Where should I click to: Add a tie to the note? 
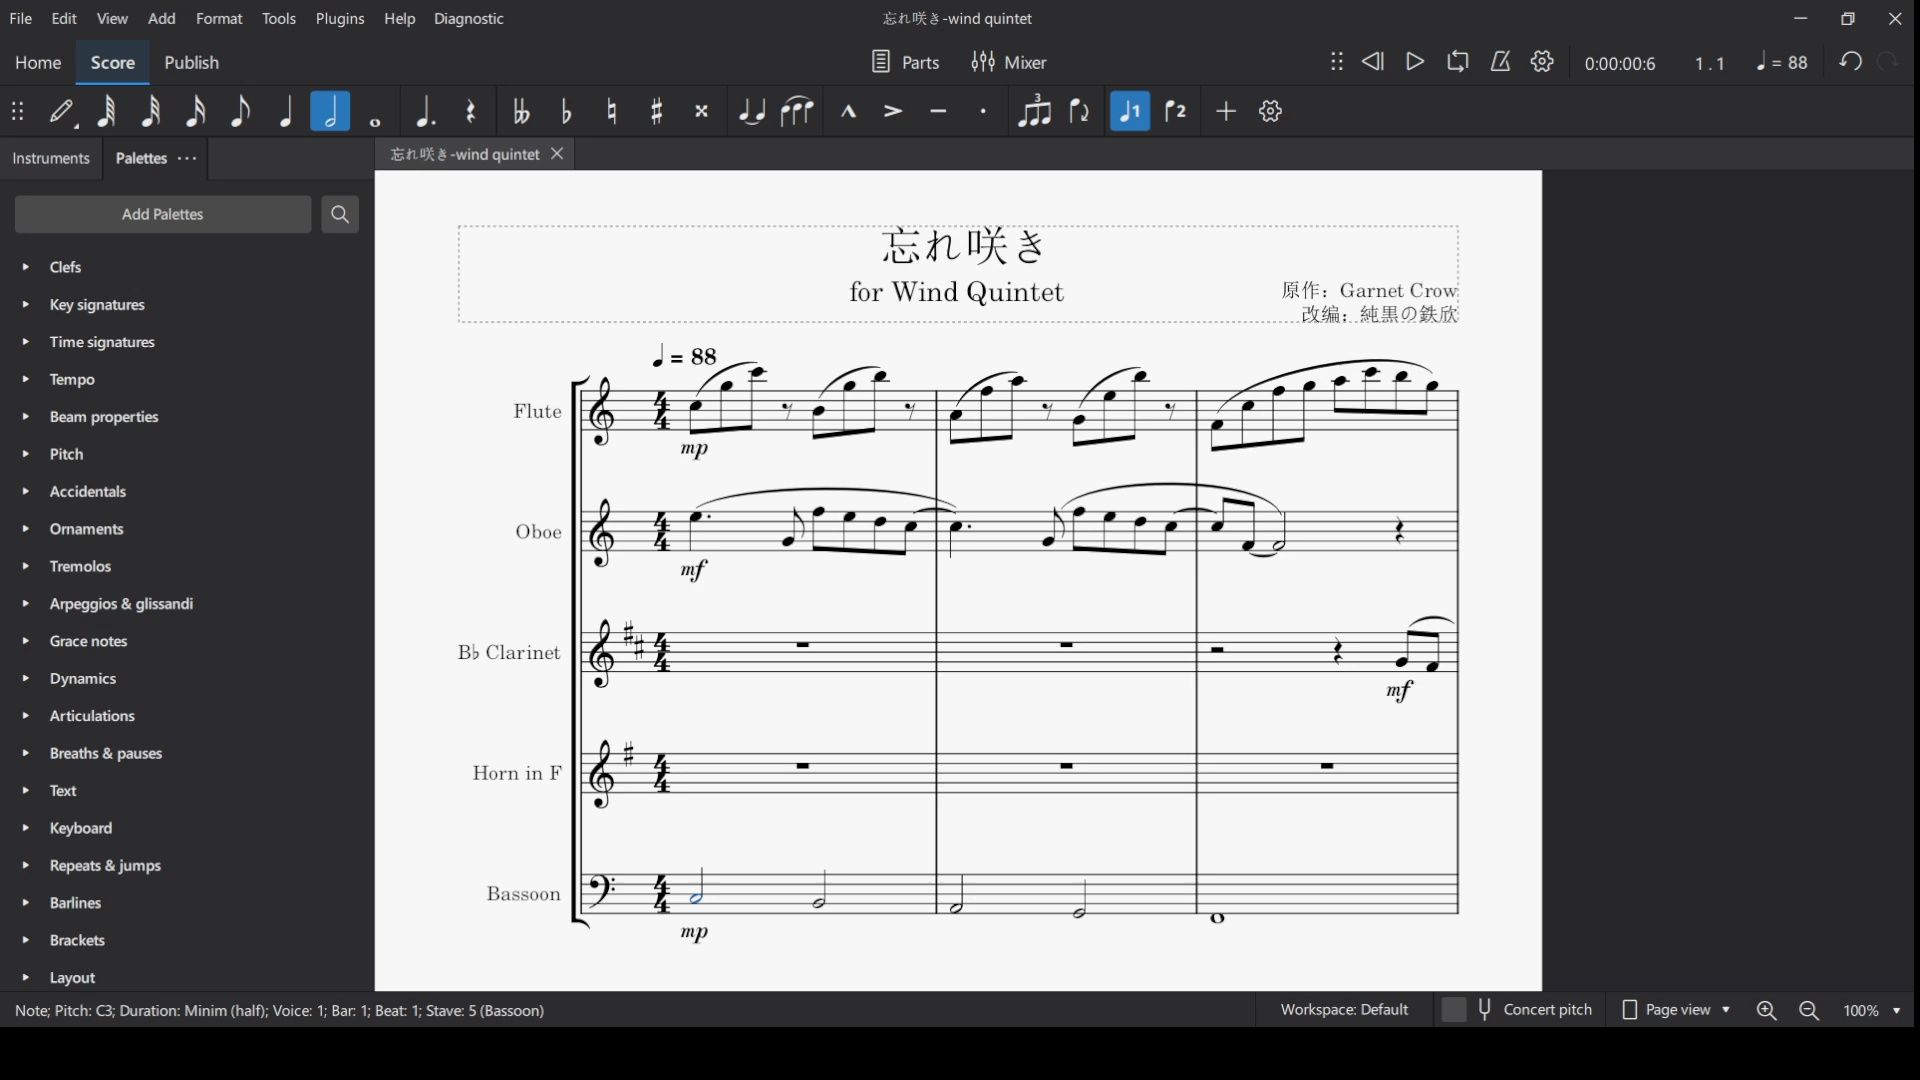[x=752, y=111]
